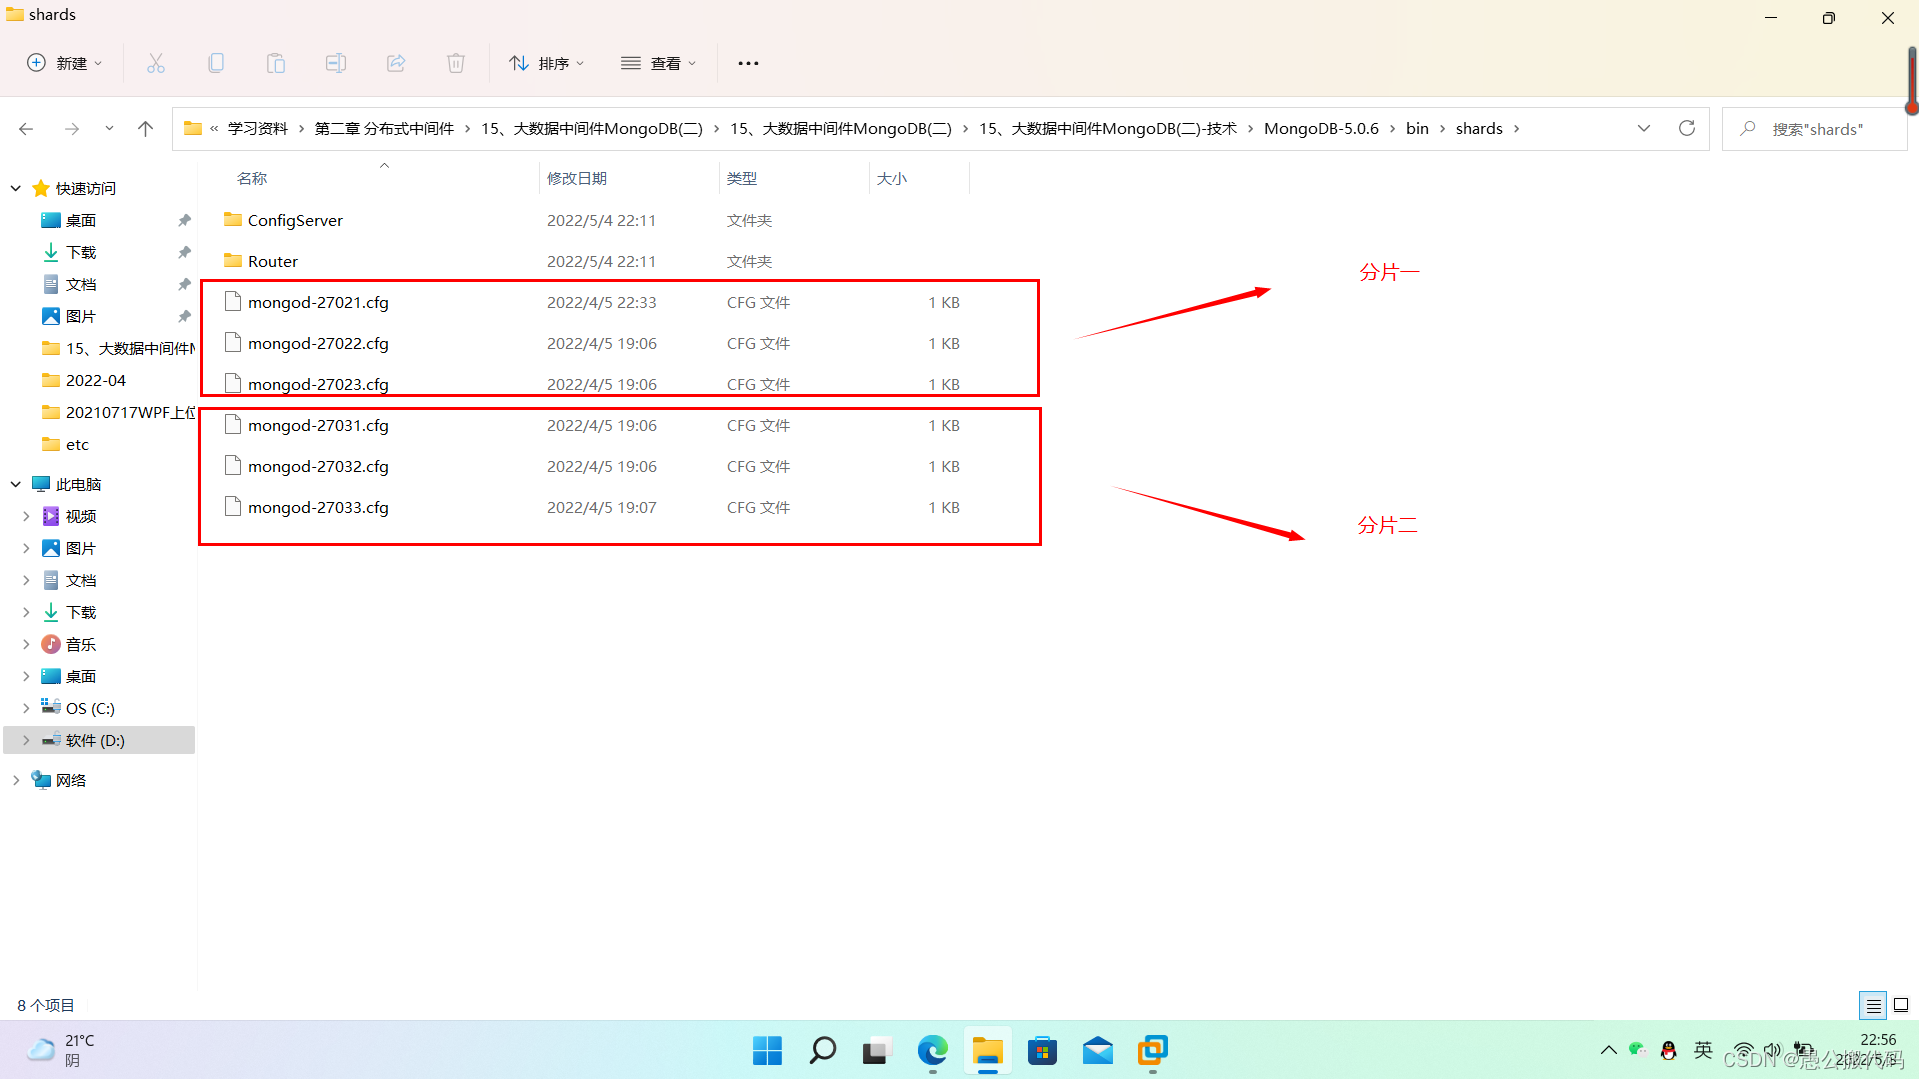Open recent locations dropdown arrow
The height and width of the screenshot is (1079, 1919).
pos(109,129)
